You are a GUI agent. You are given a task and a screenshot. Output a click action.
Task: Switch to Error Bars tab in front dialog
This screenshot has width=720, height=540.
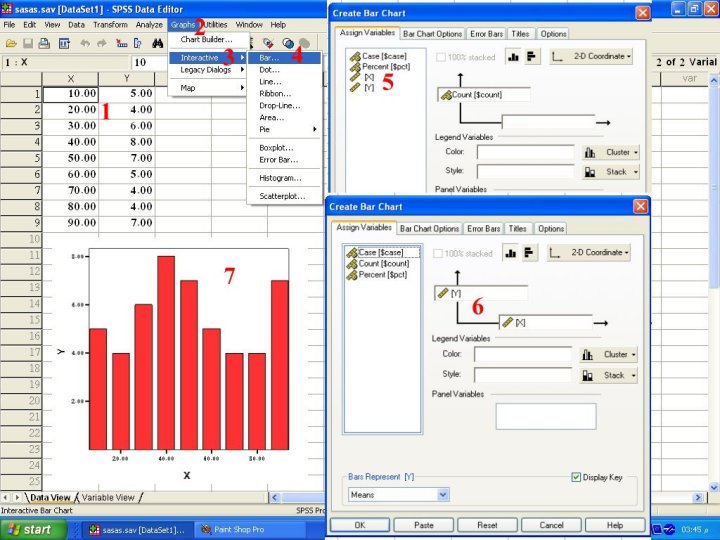coord(484,229)
